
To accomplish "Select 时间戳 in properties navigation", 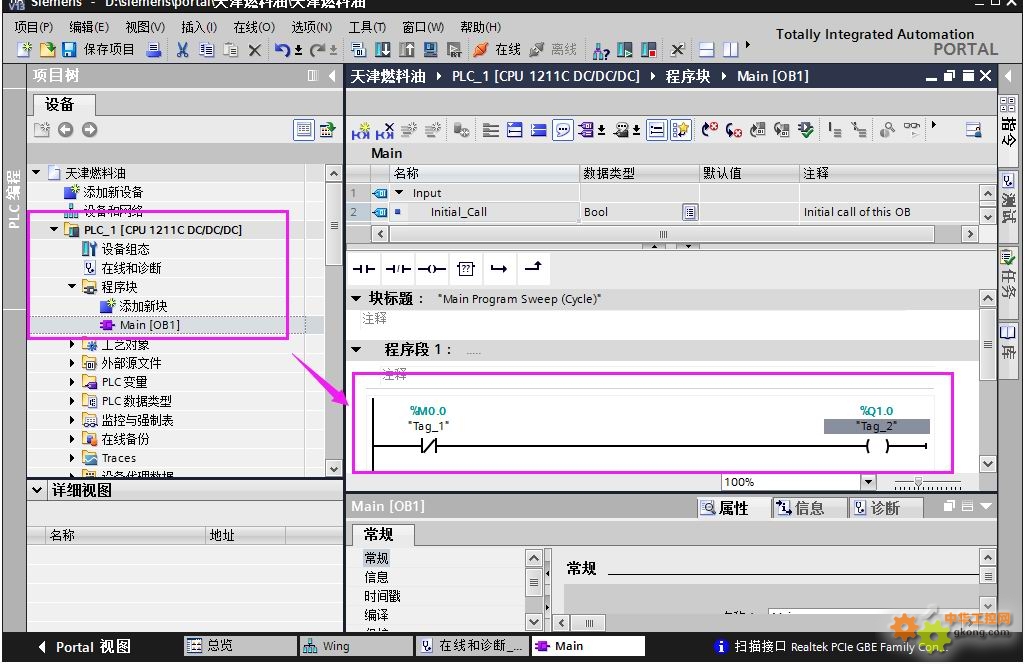I will pos(382,597).
